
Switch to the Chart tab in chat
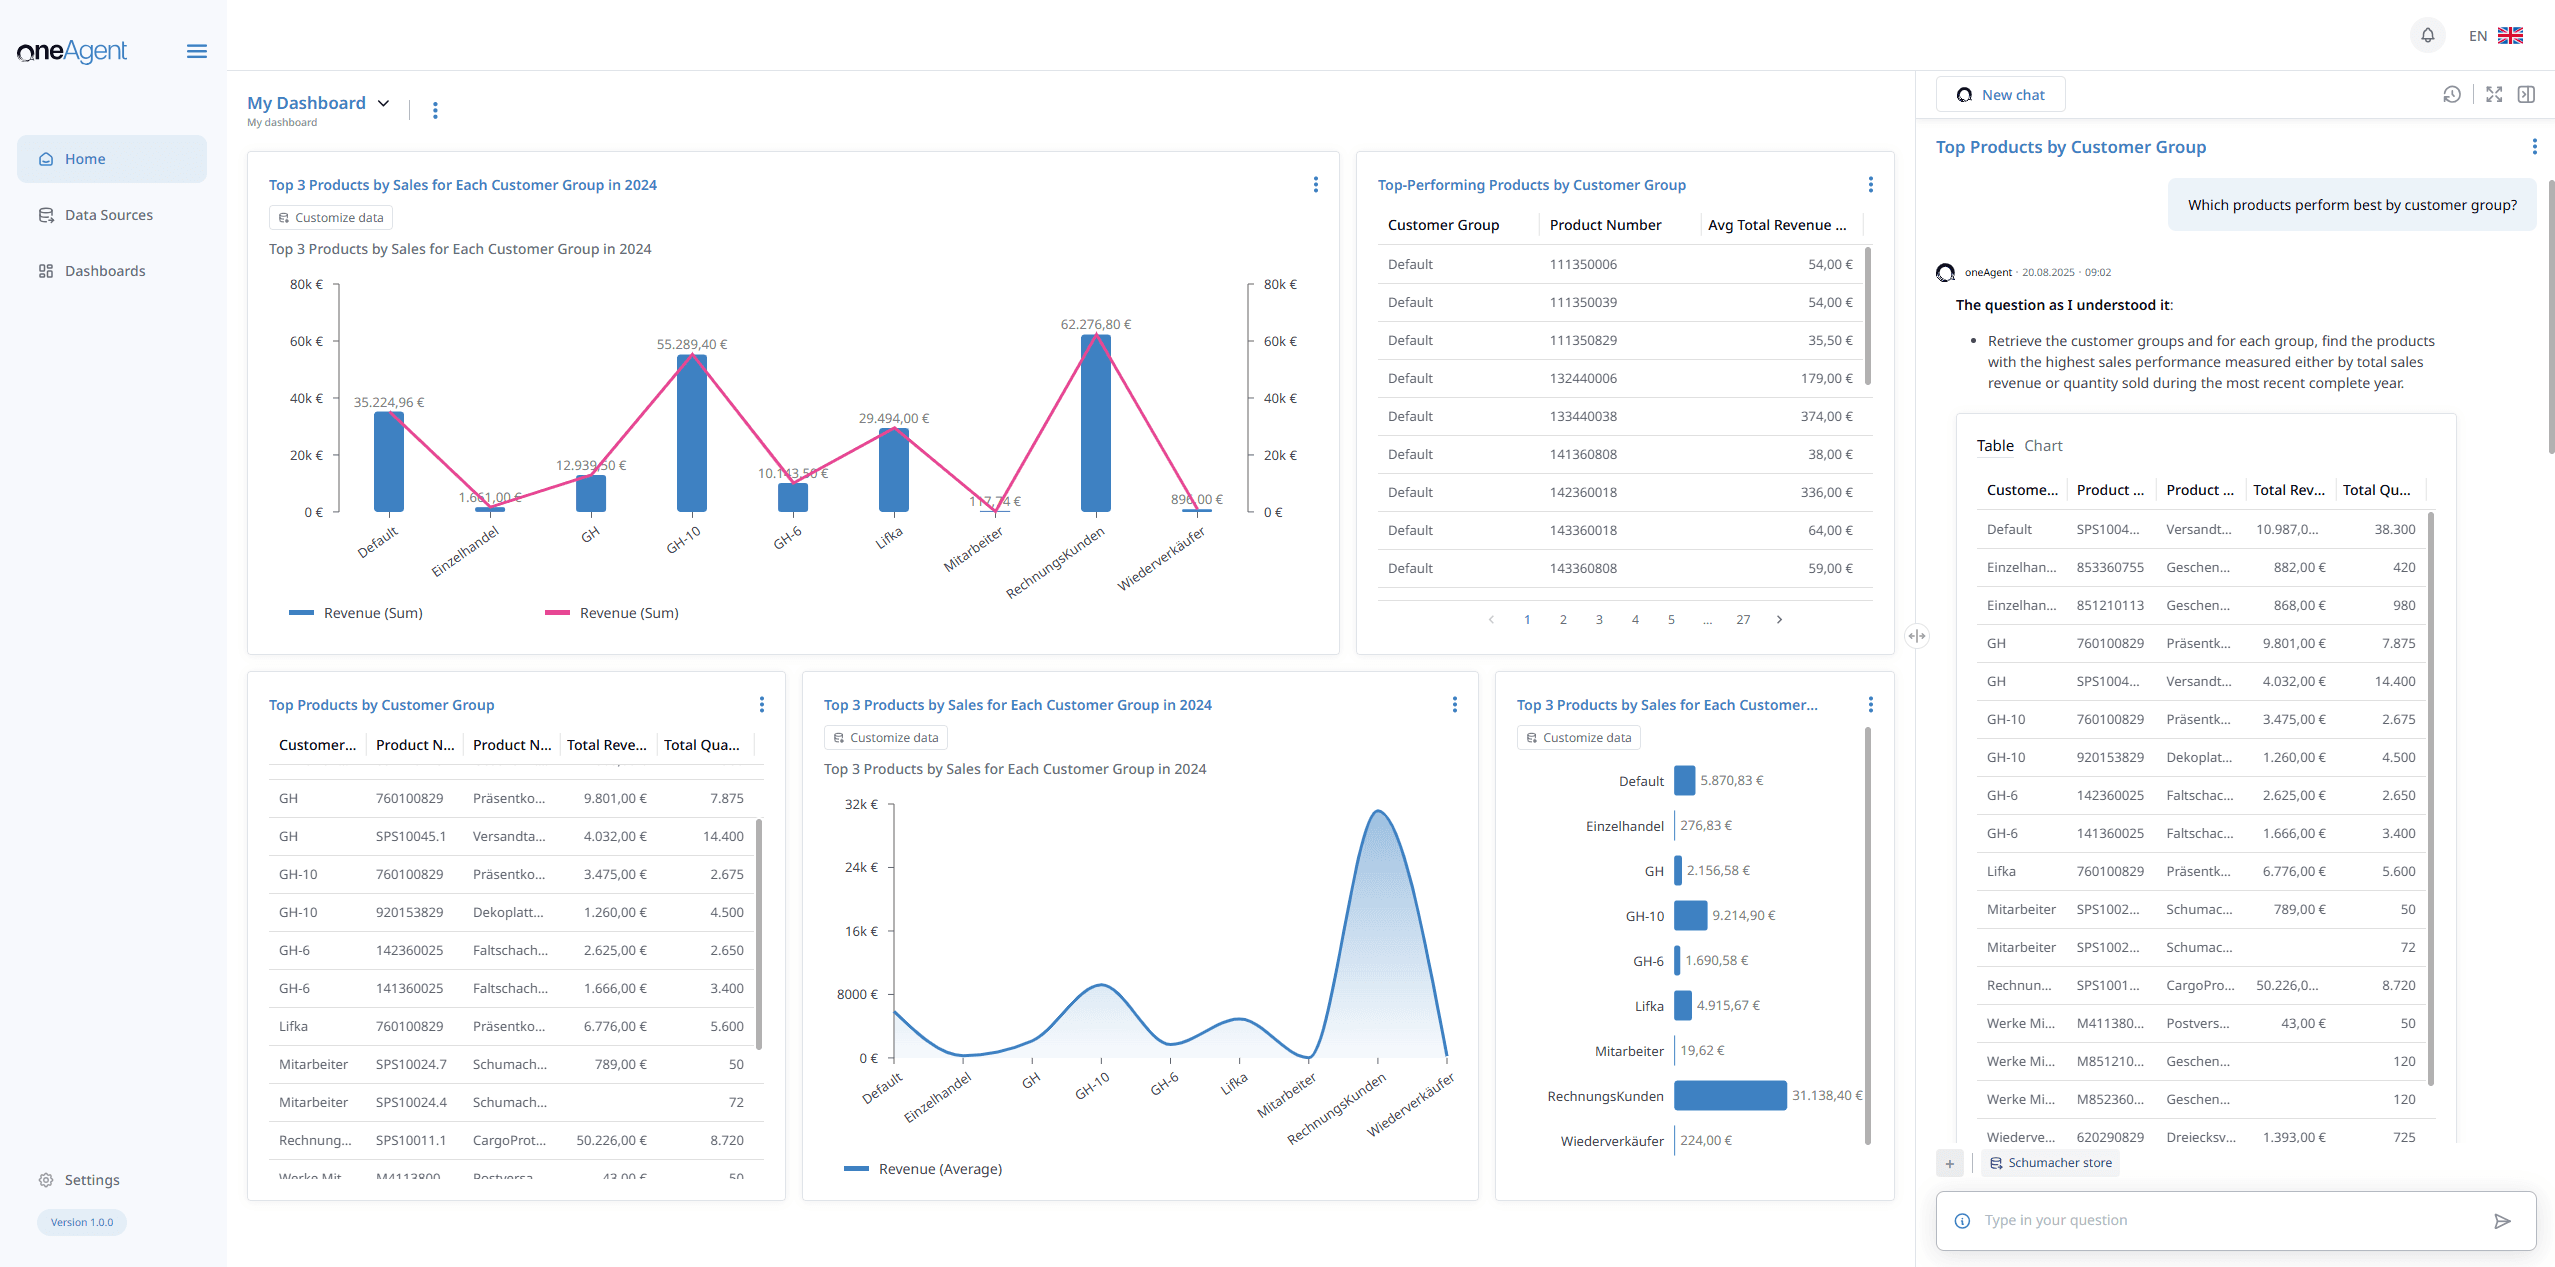(x=2043, y=446)
